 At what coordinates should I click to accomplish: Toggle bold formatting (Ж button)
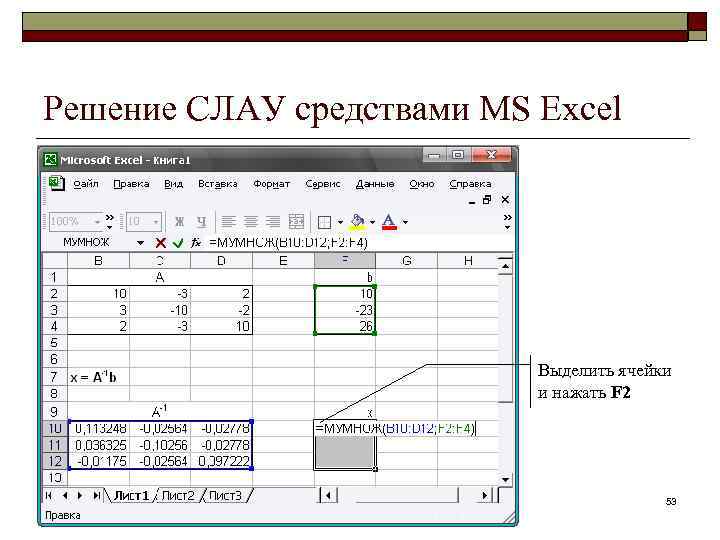click(180, 222)
